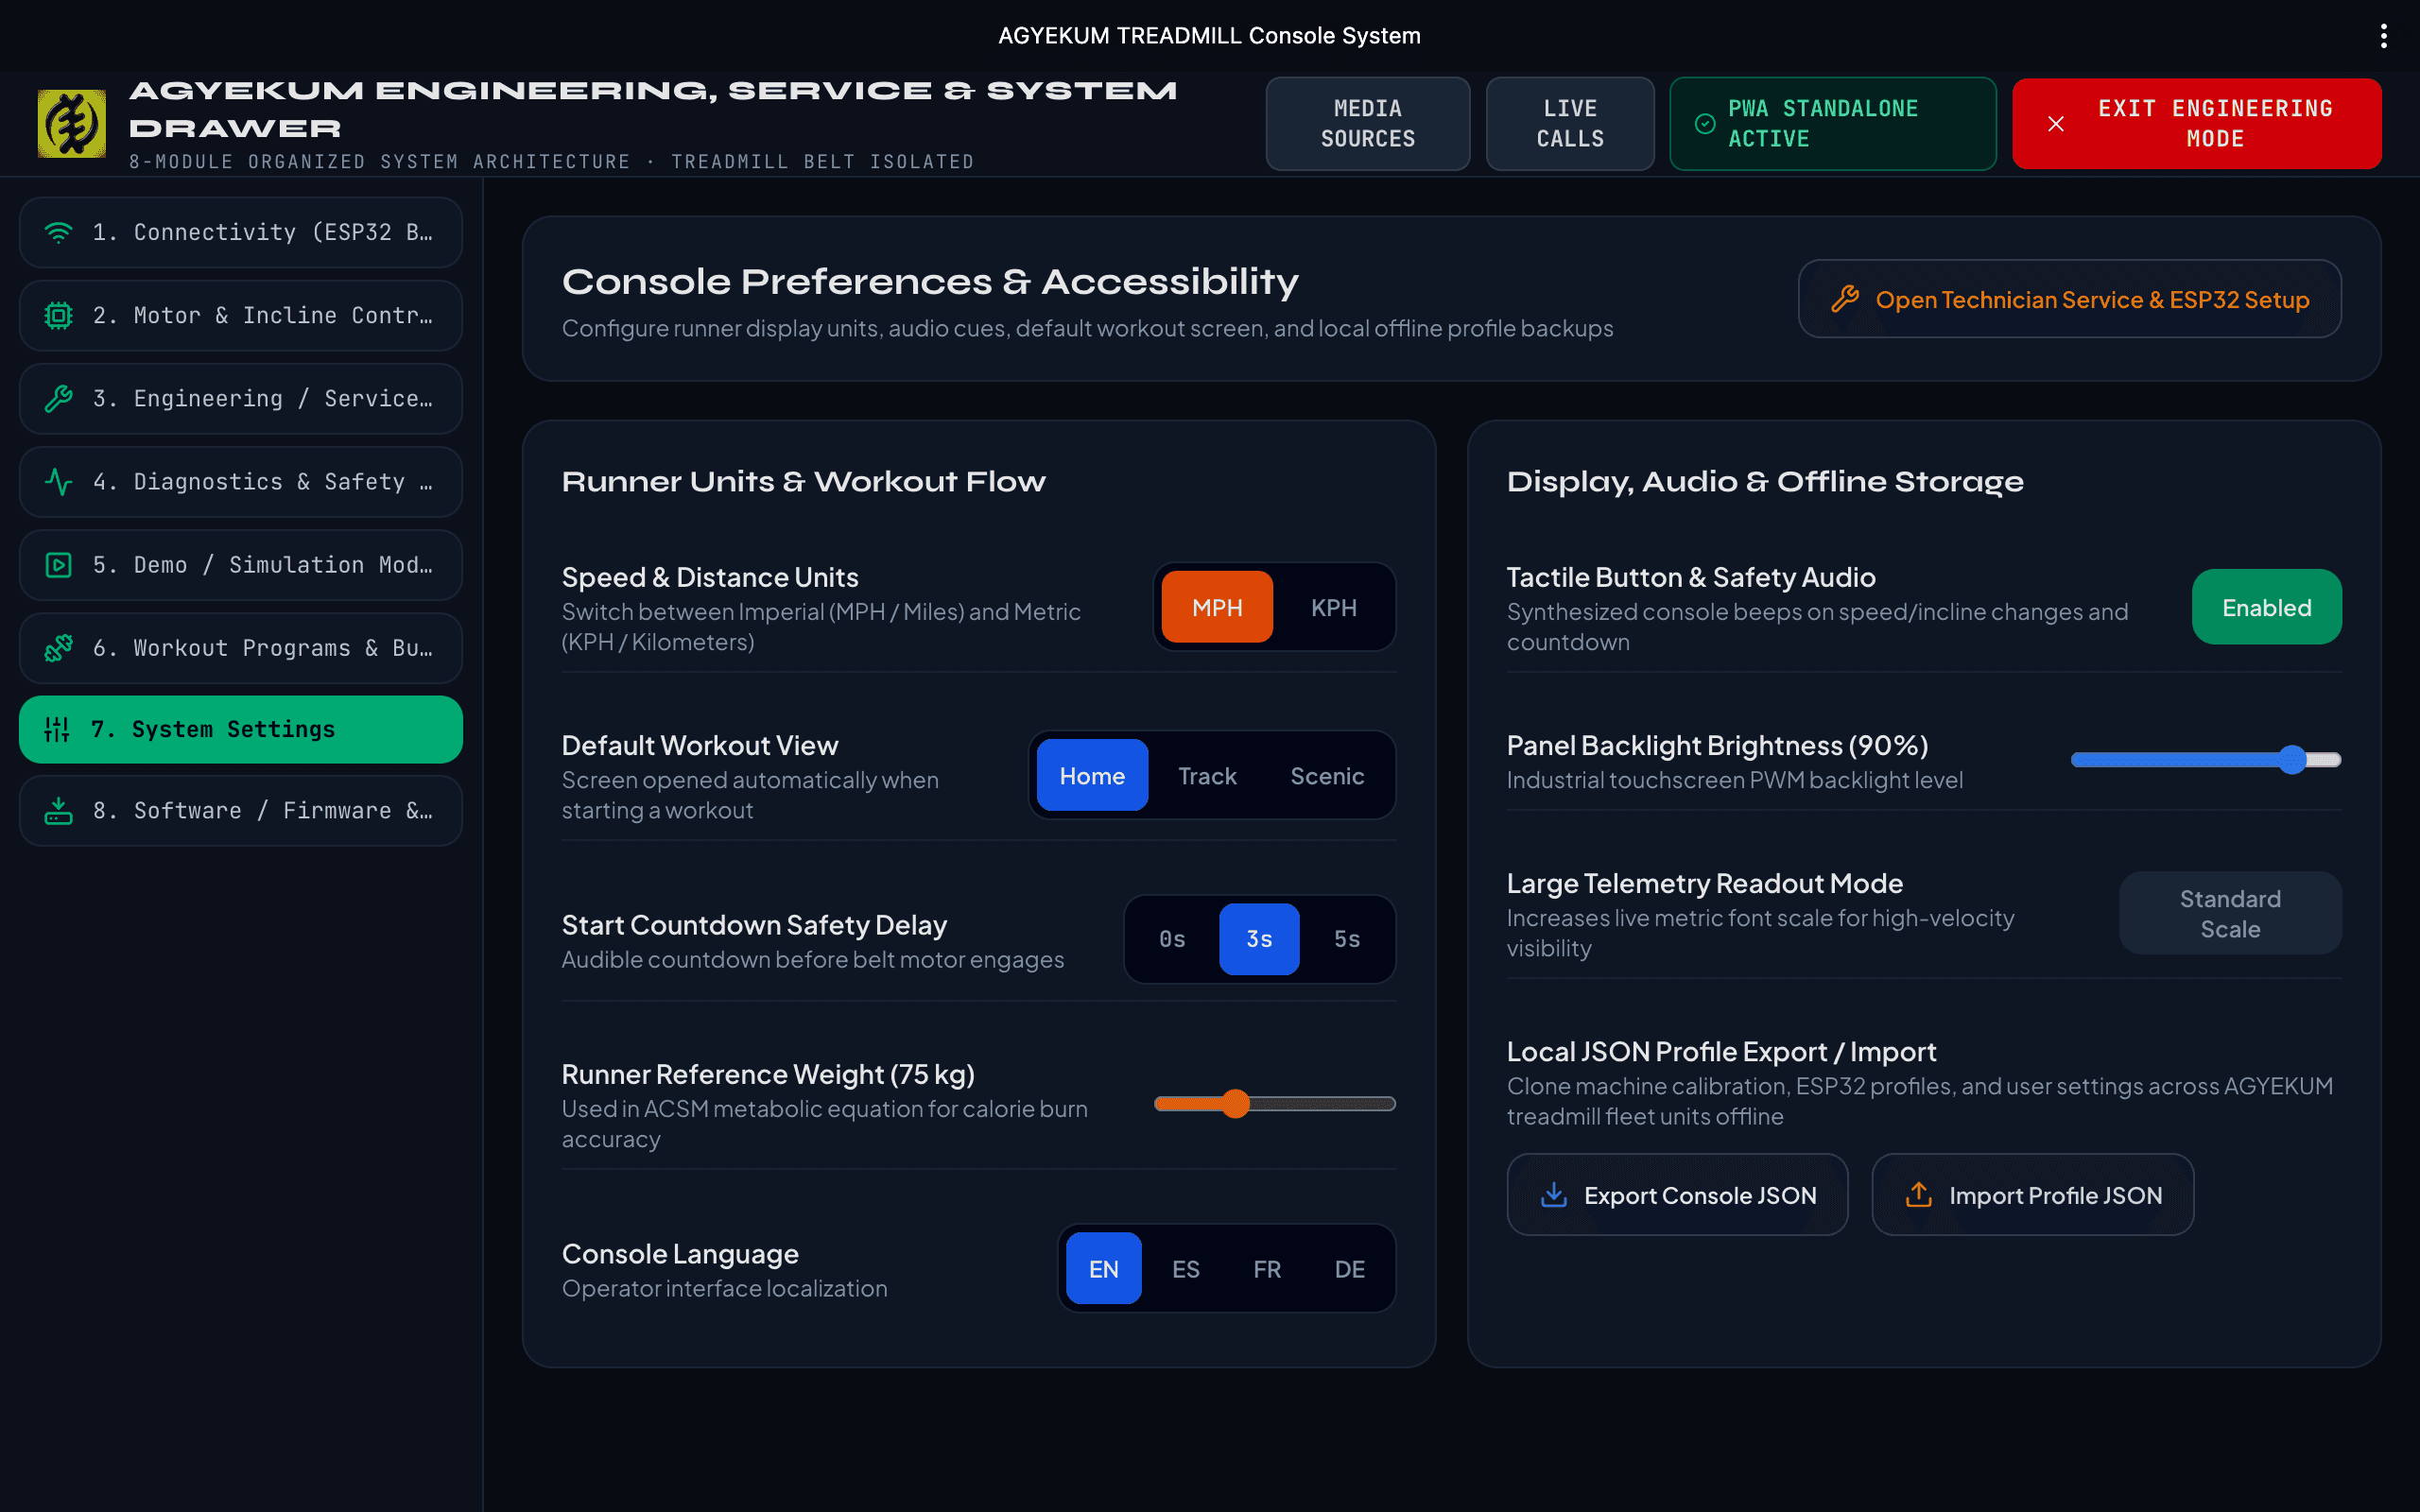Click the Demo / Simulation play icon
The height and width of the screenshot is (1512, 2420).
59,565
